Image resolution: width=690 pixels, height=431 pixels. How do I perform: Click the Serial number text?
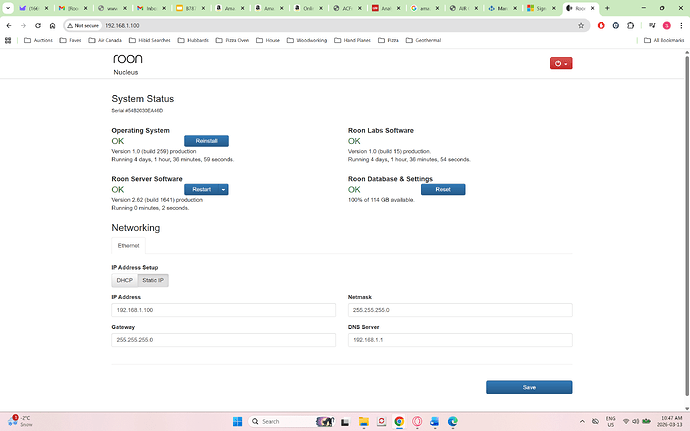tap(137, 111)
